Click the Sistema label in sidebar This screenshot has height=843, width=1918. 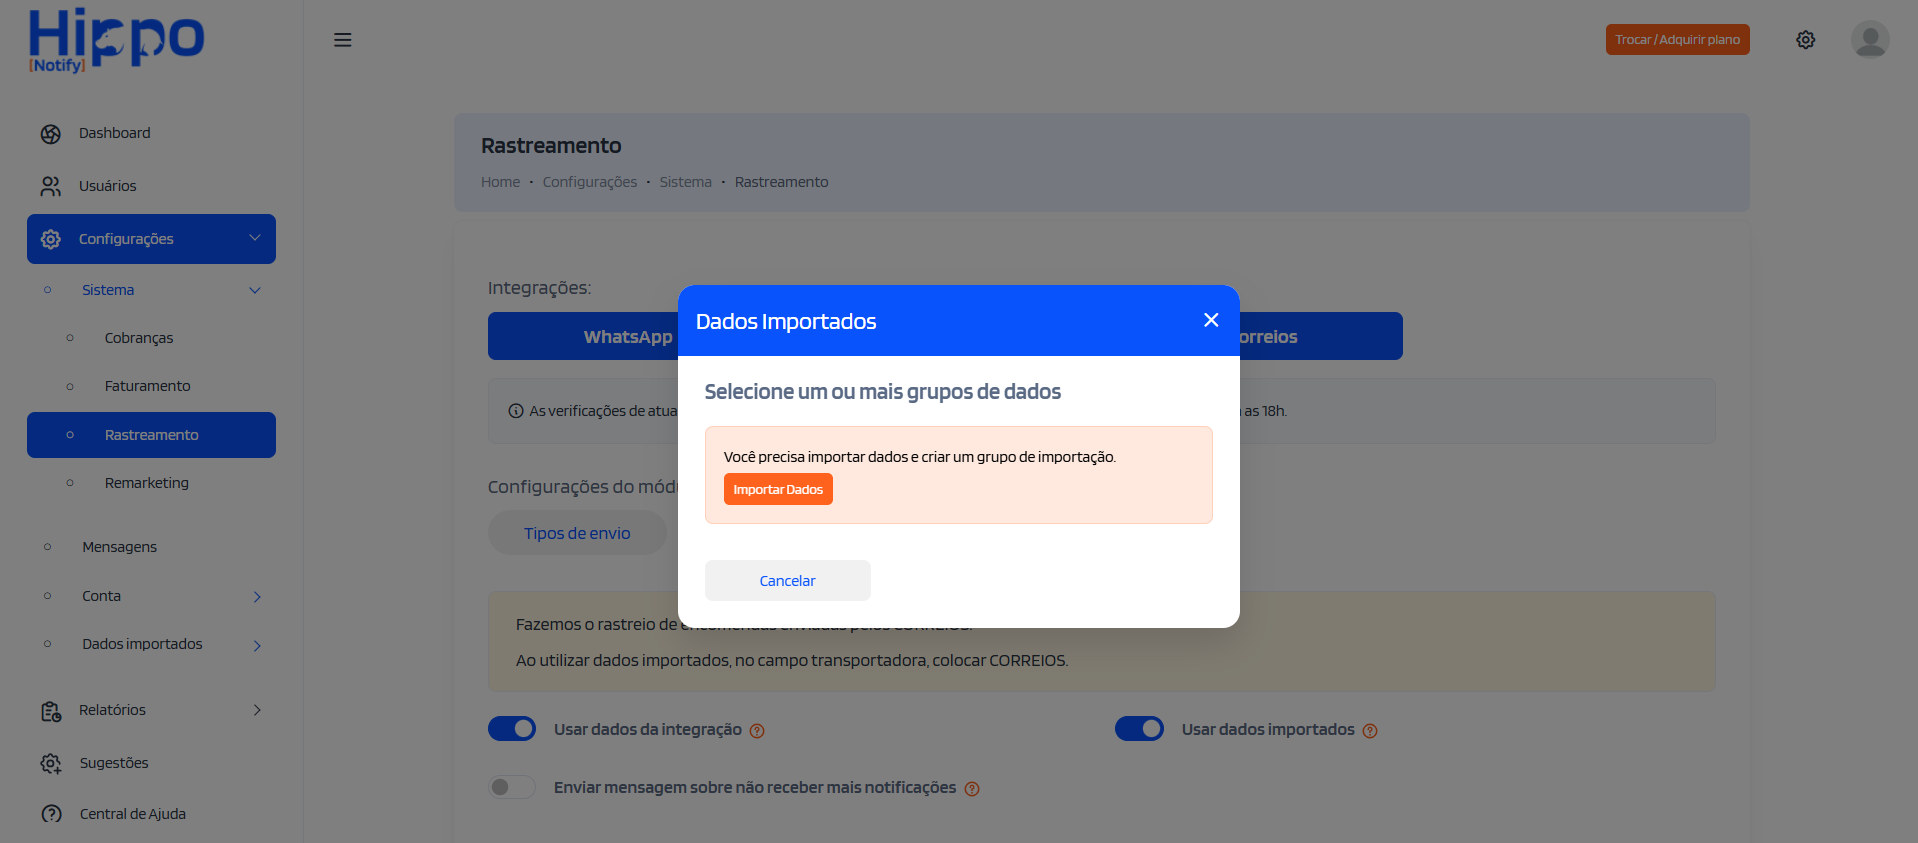108,290
